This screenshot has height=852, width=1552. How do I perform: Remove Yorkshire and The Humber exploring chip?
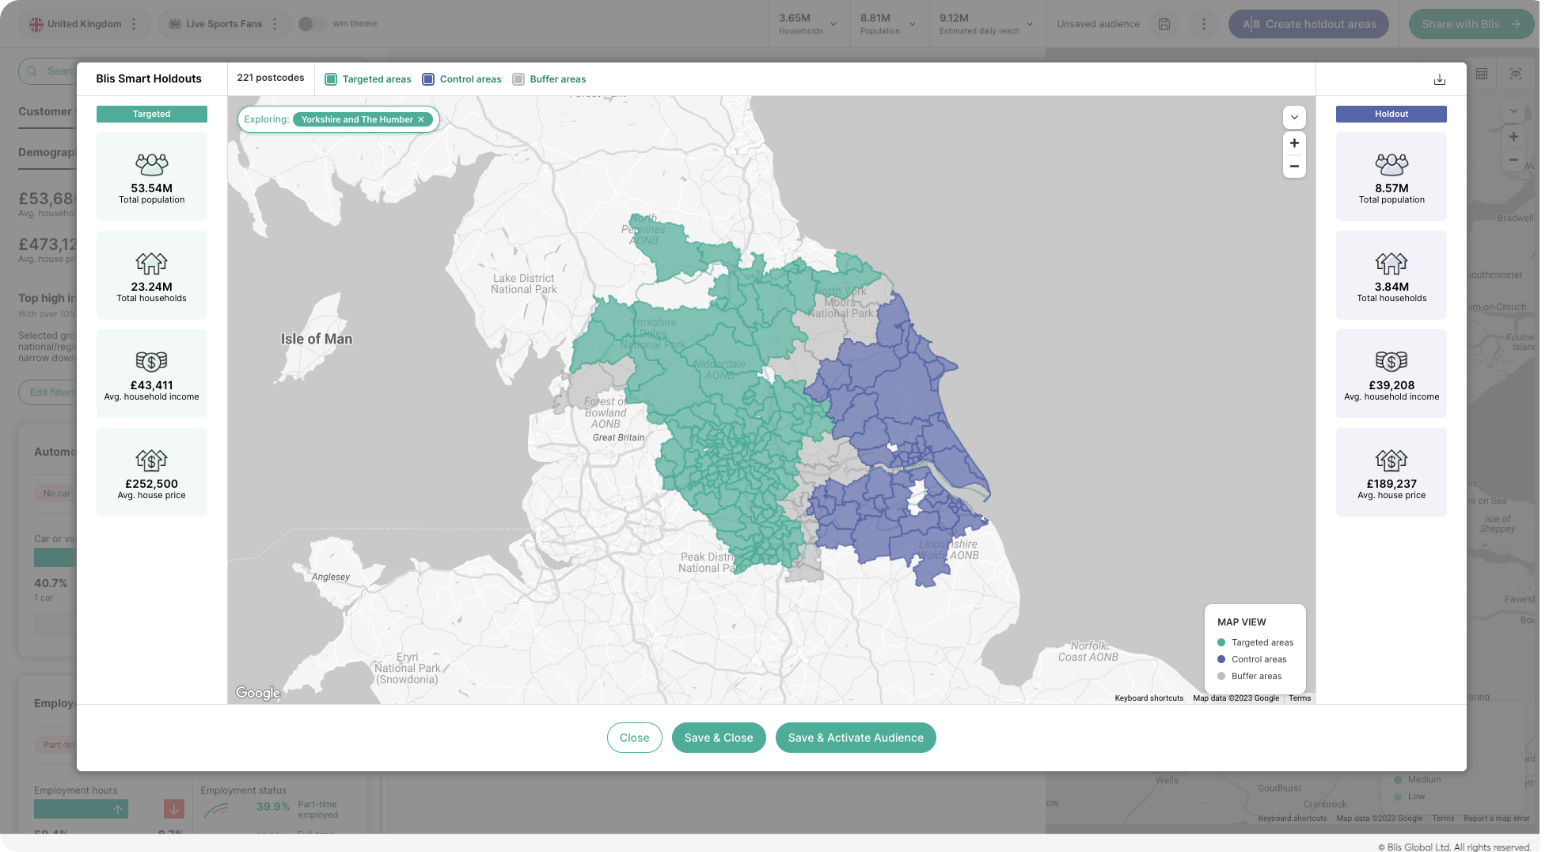(421, 119)
